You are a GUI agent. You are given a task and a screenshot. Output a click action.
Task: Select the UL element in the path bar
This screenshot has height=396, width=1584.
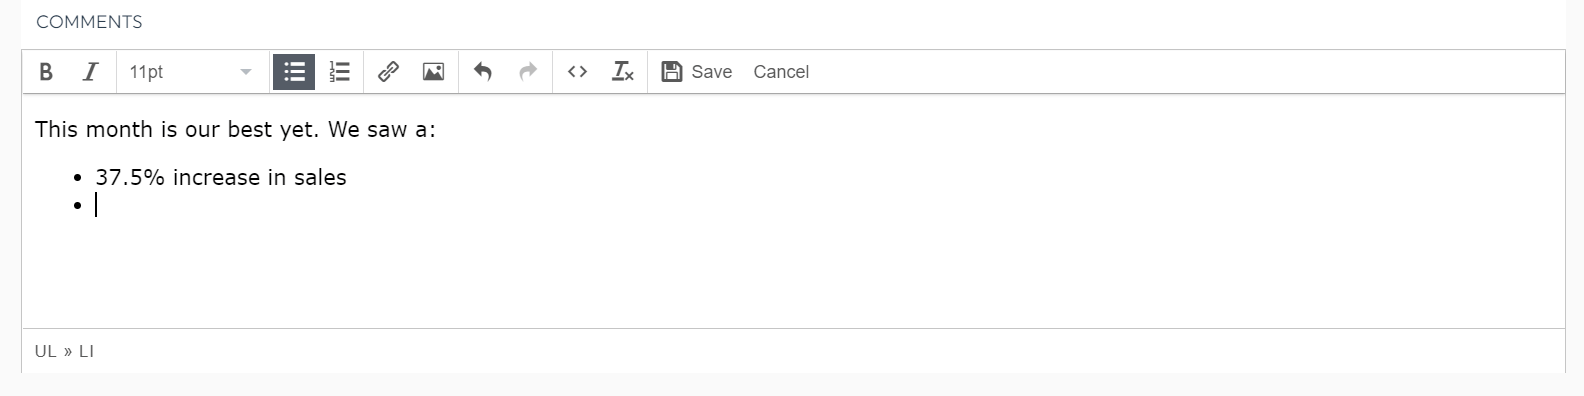tap(46, 351)
